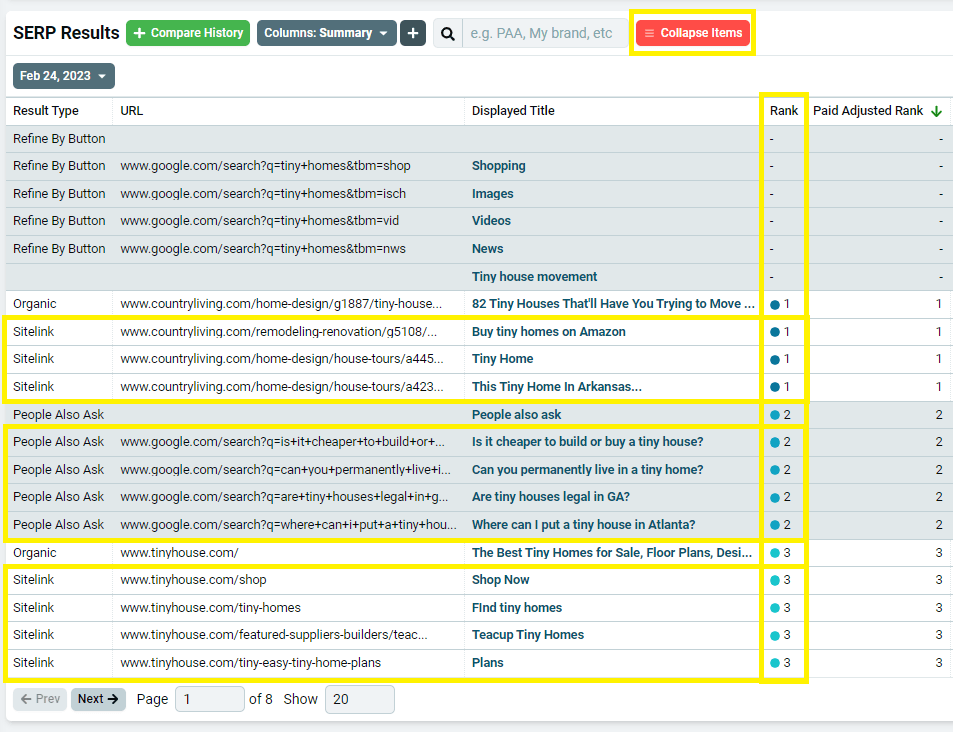The image size is (953, 732).
Task: Click rank dot for Buy tiny homes on Amazon
Action: pyautogui.click(x=775, y=332)
